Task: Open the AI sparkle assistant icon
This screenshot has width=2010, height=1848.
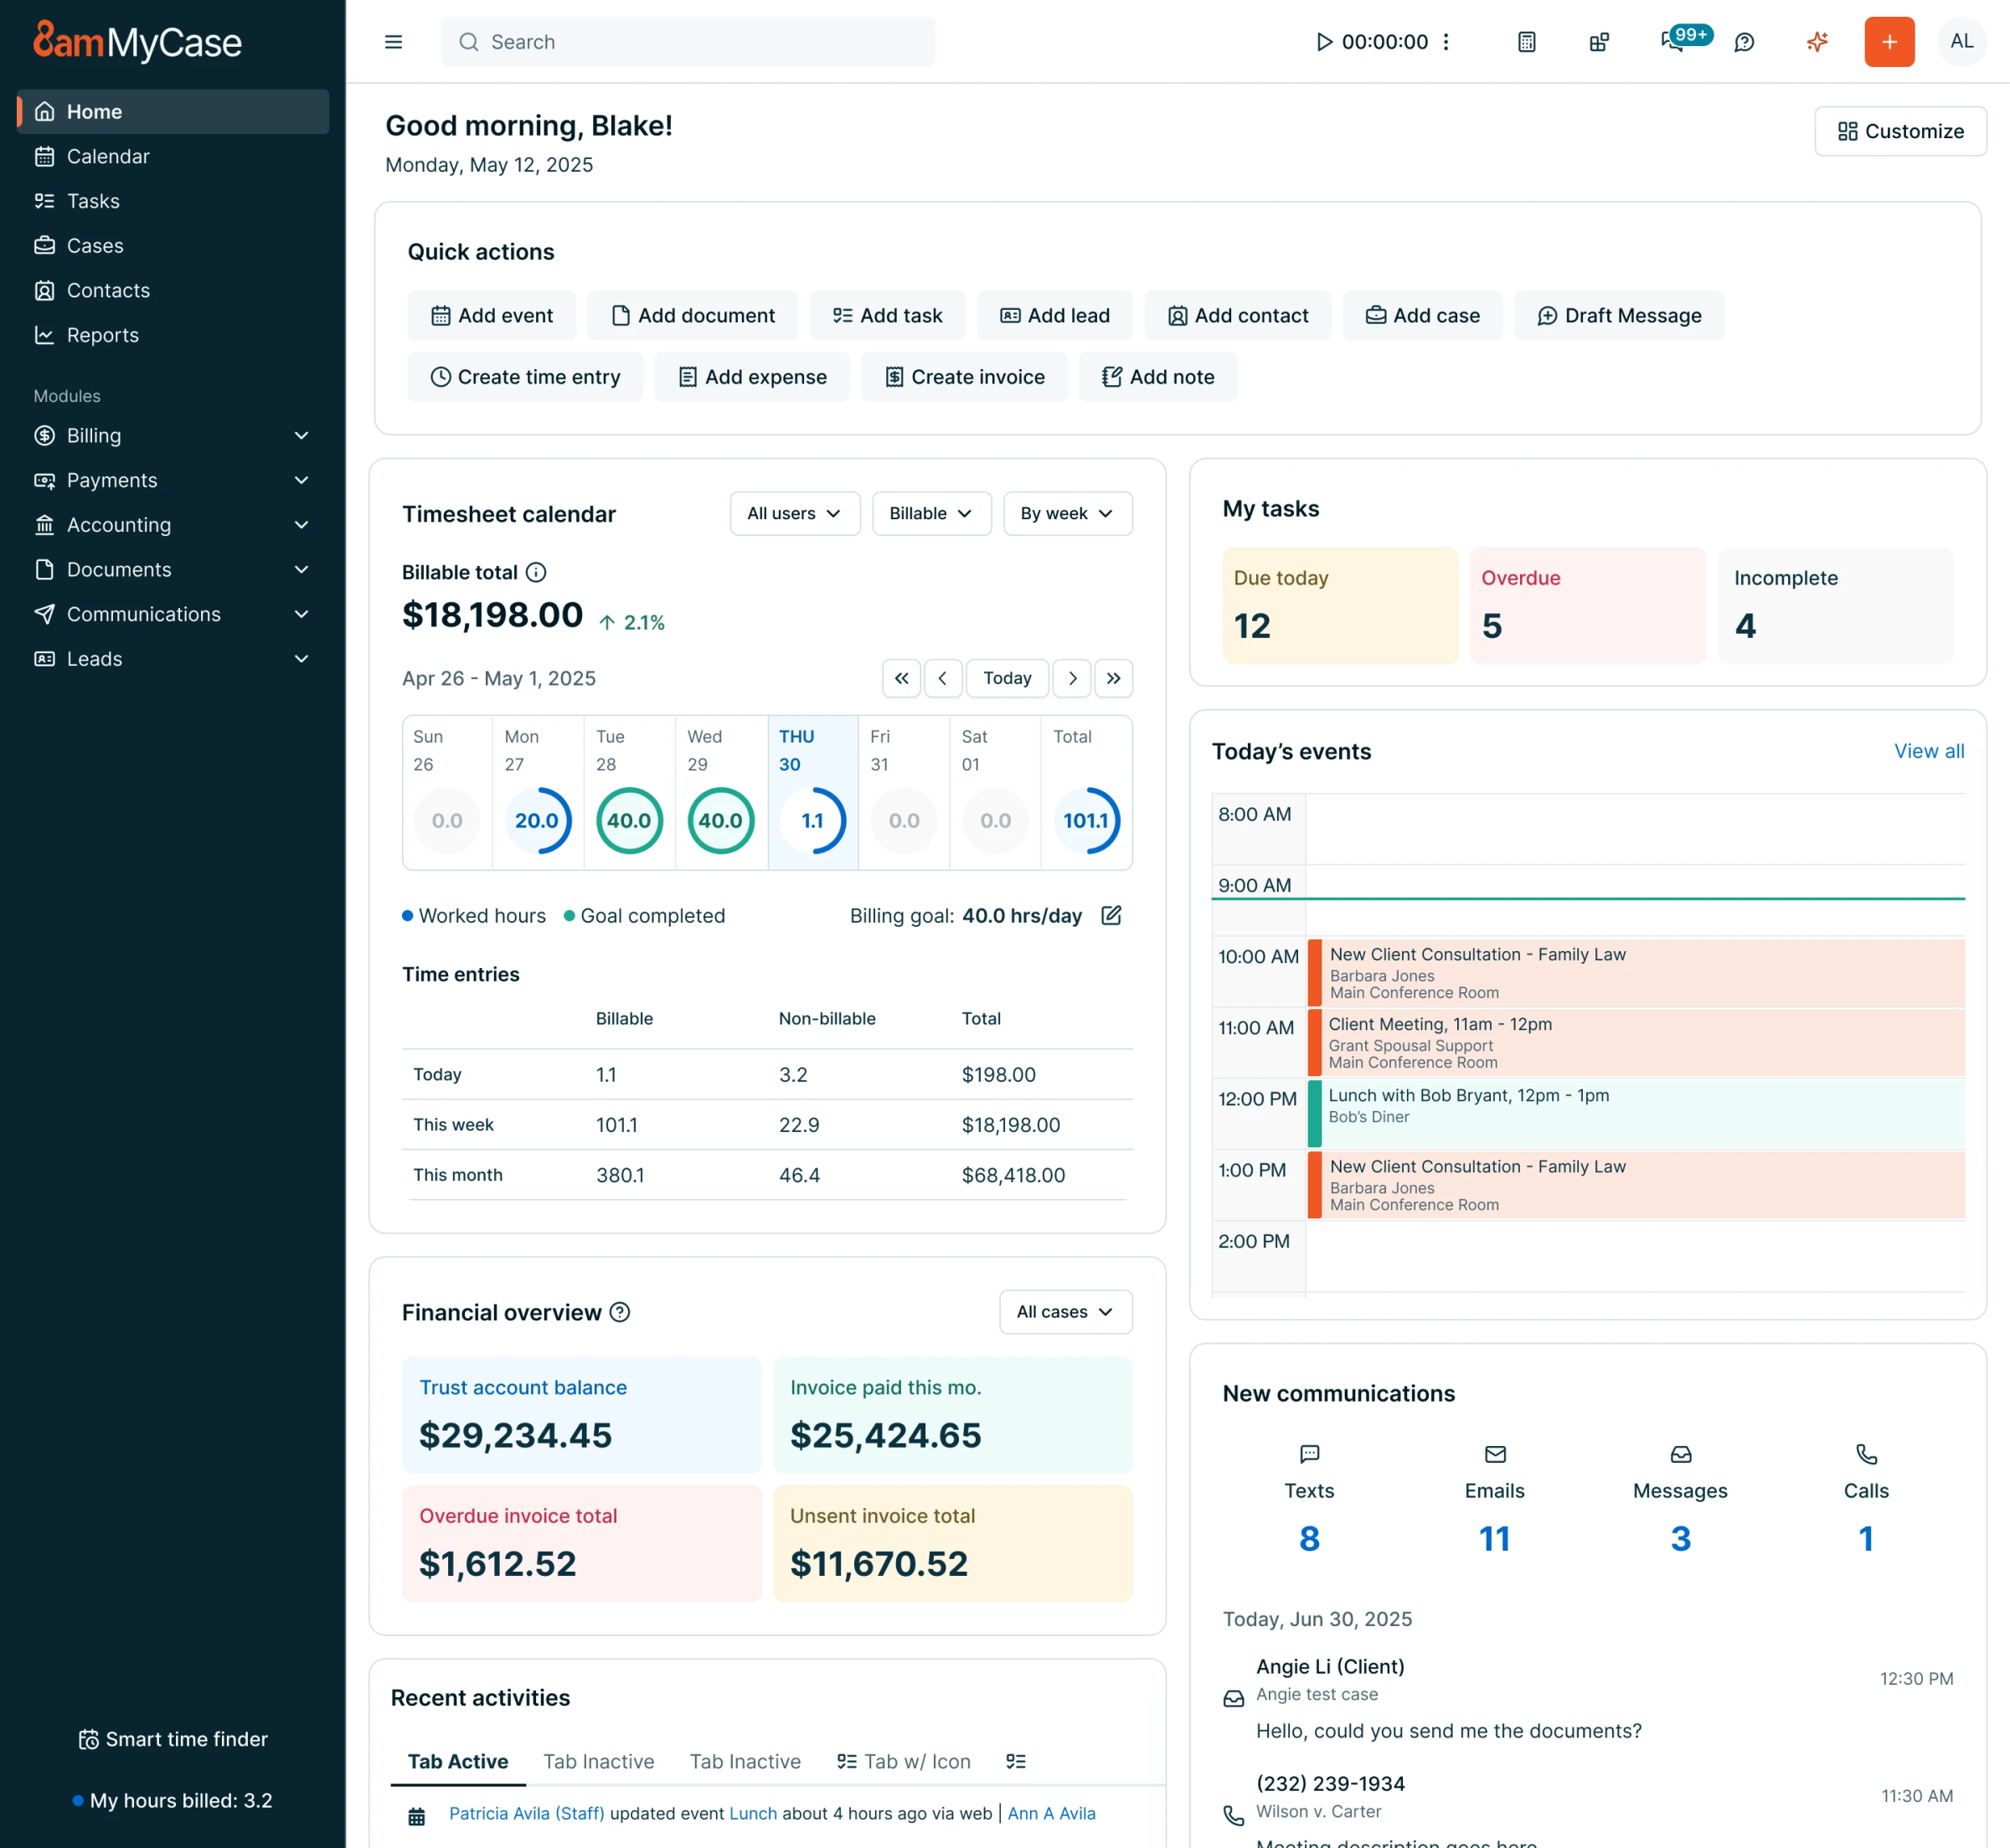Action: (1817, 42)
